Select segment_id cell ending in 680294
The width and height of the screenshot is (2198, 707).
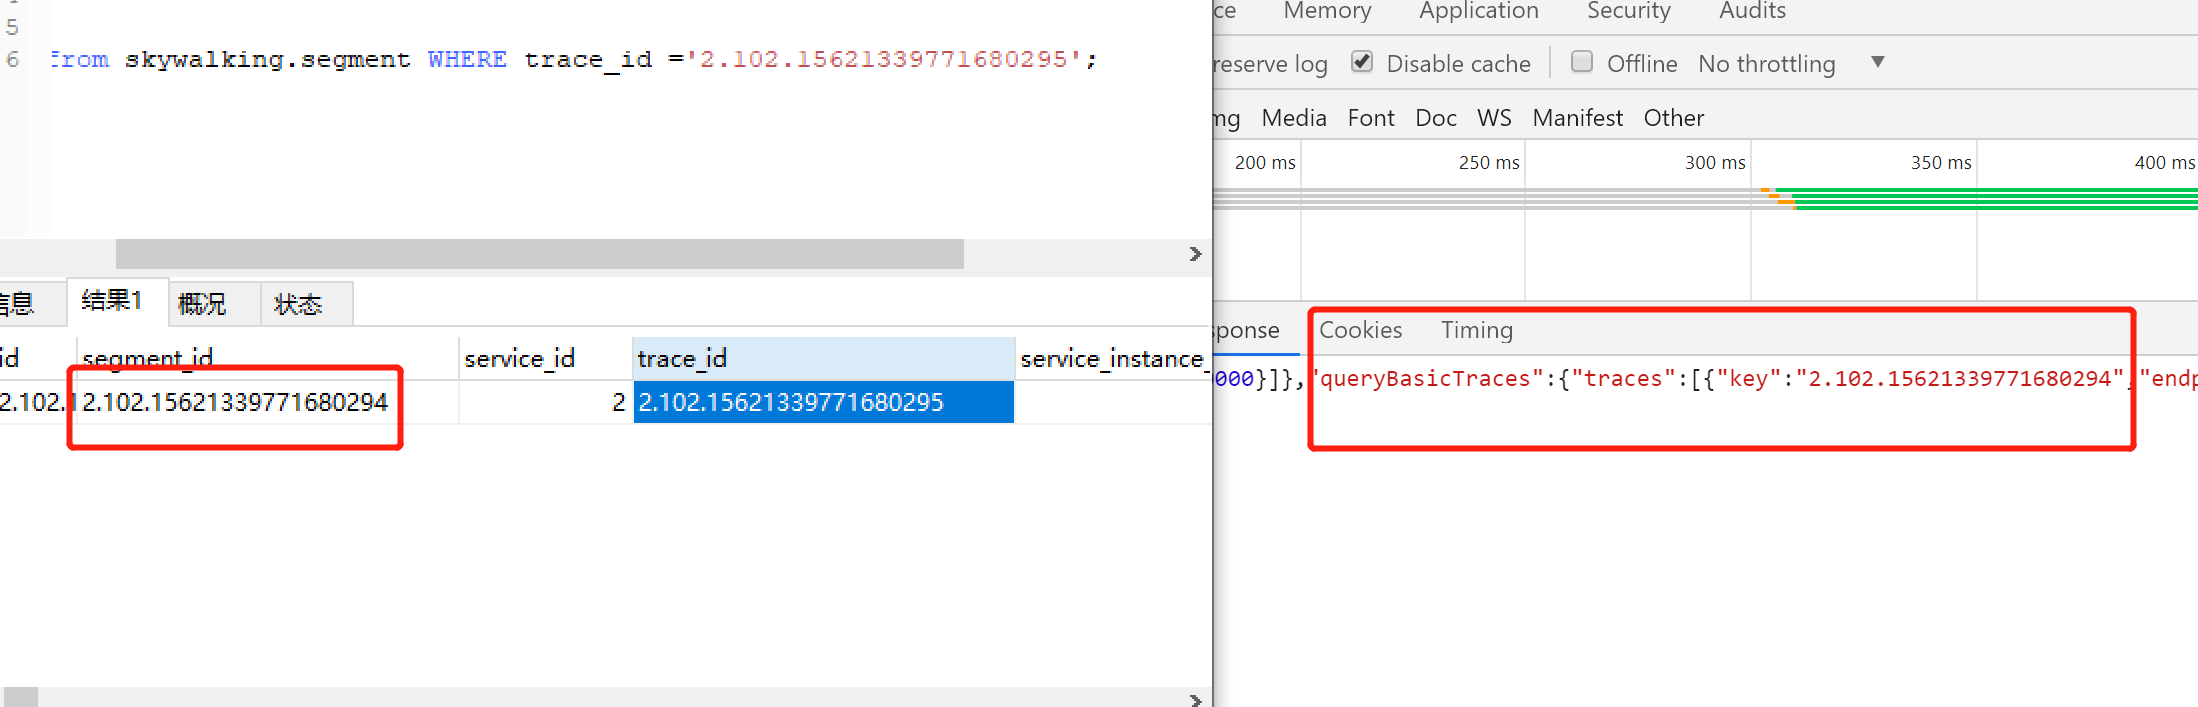[x=267, y=402]
